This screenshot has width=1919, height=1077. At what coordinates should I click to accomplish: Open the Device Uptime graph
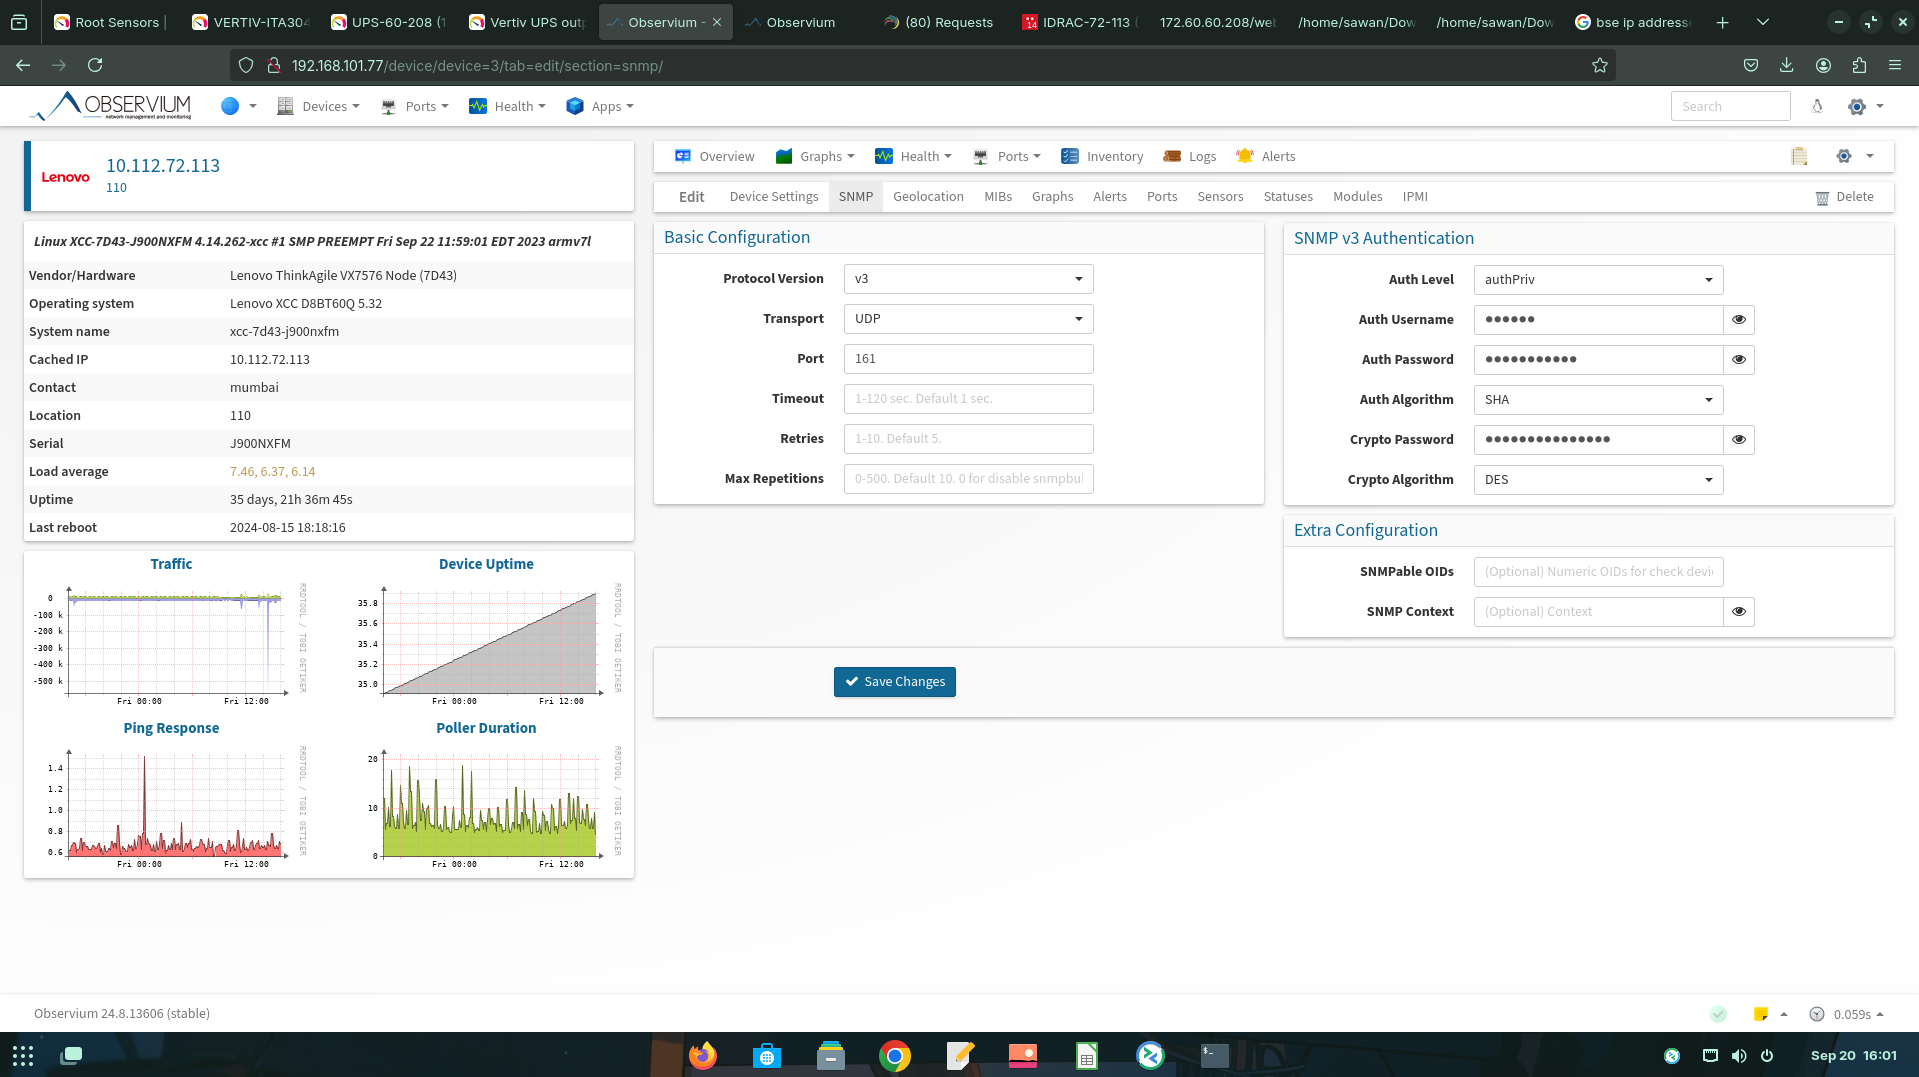point(486,643)
